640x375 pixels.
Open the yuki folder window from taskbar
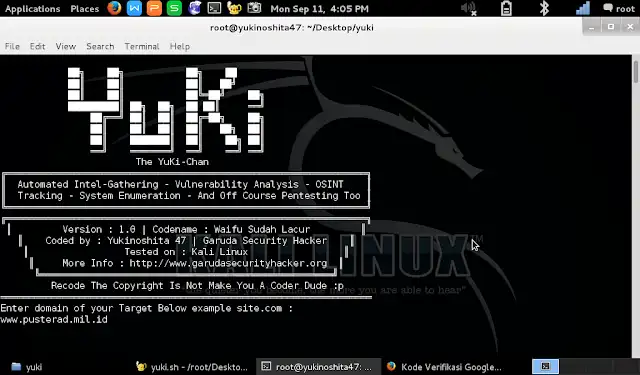click(x=27, y=367)
